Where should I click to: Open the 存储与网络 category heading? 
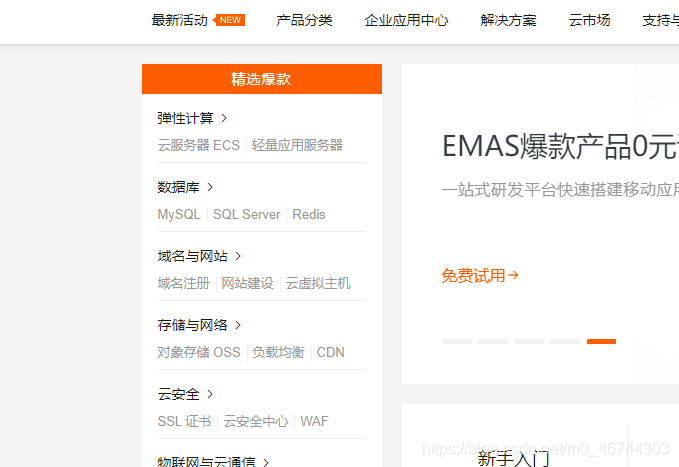click(x=192, y=325)
